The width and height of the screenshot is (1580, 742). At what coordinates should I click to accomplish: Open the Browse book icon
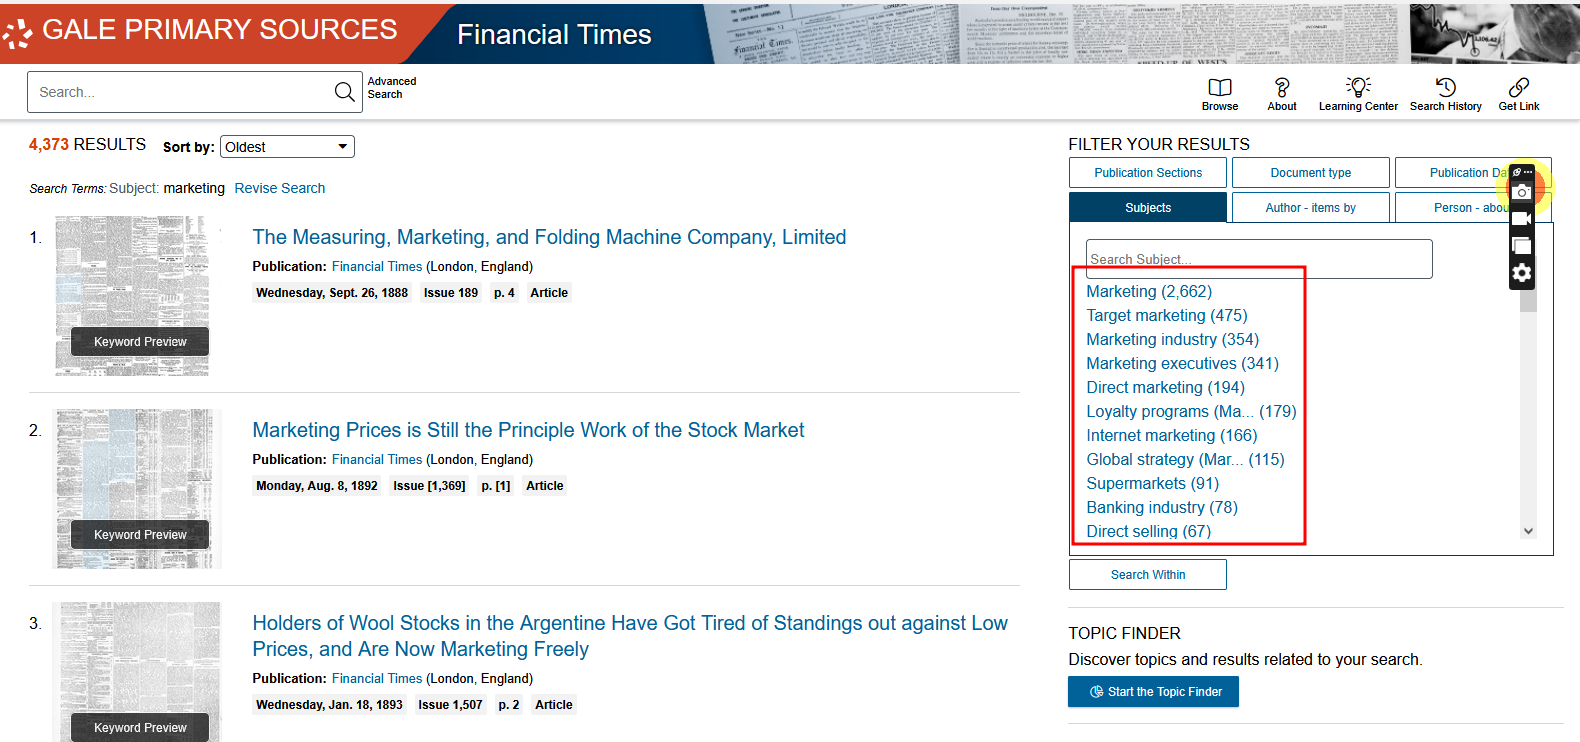(1219, 88)
